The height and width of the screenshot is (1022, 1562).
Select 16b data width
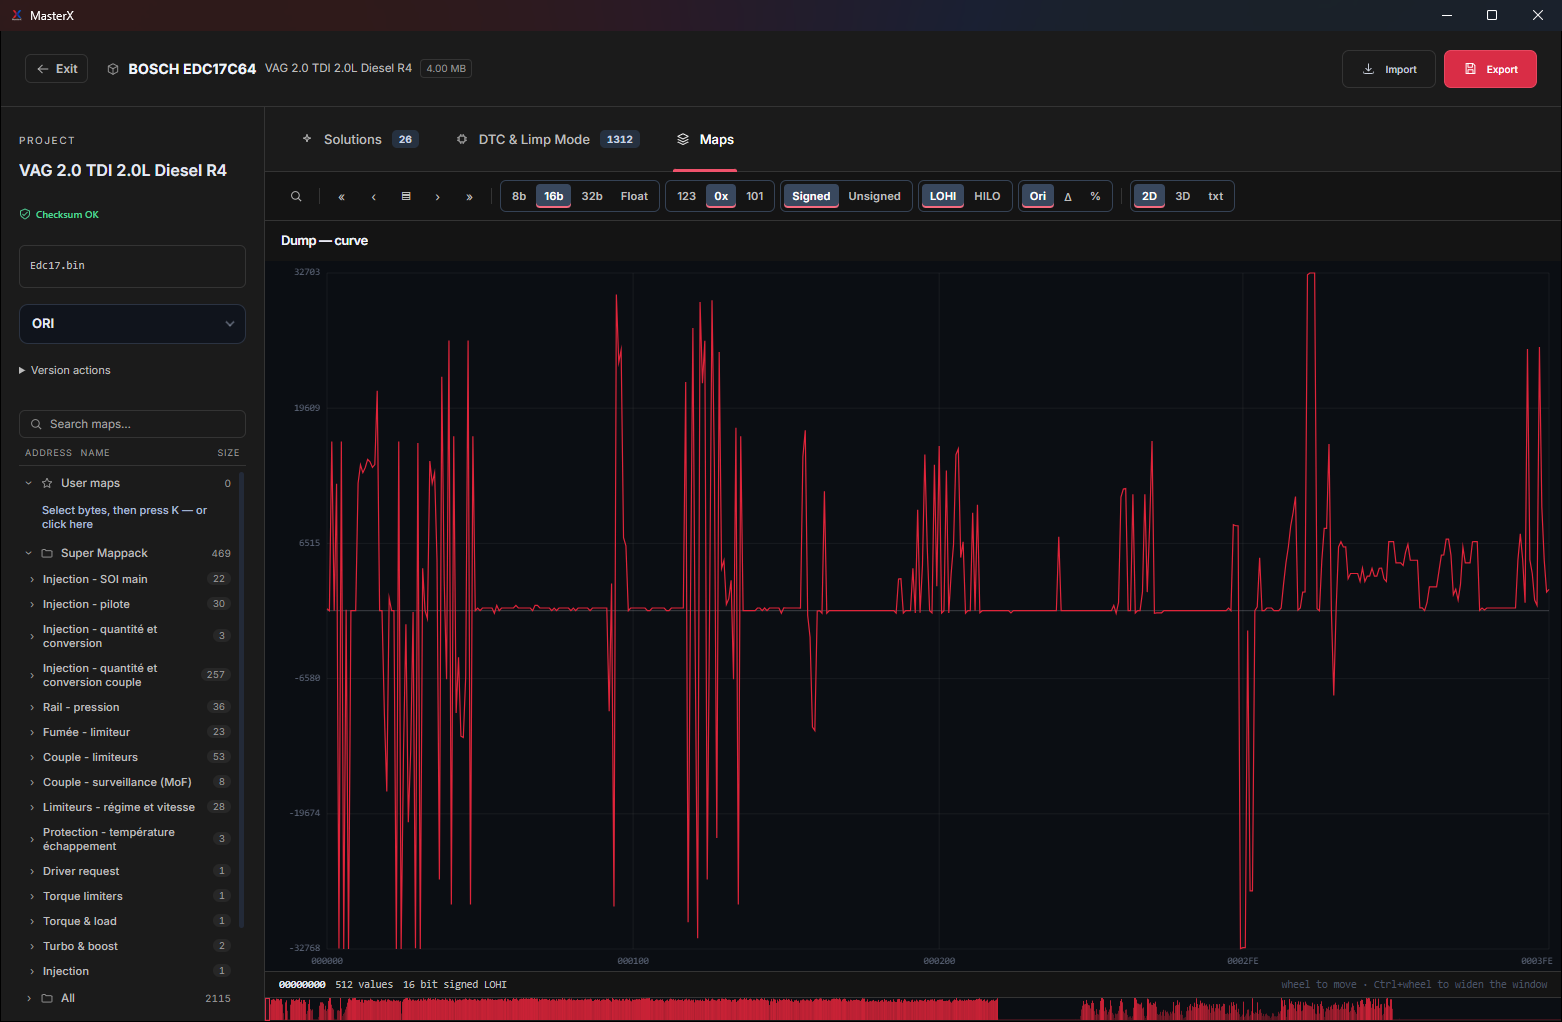coord(554,196)
